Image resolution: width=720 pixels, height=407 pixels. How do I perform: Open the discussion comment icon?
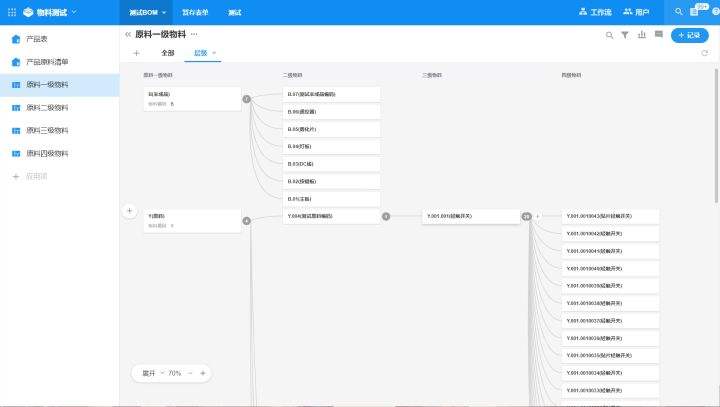pos(658,35)
